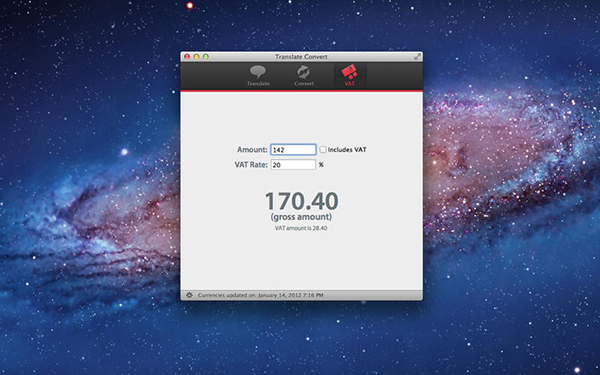Minimize the window with the yellow button

pos(196,57)
